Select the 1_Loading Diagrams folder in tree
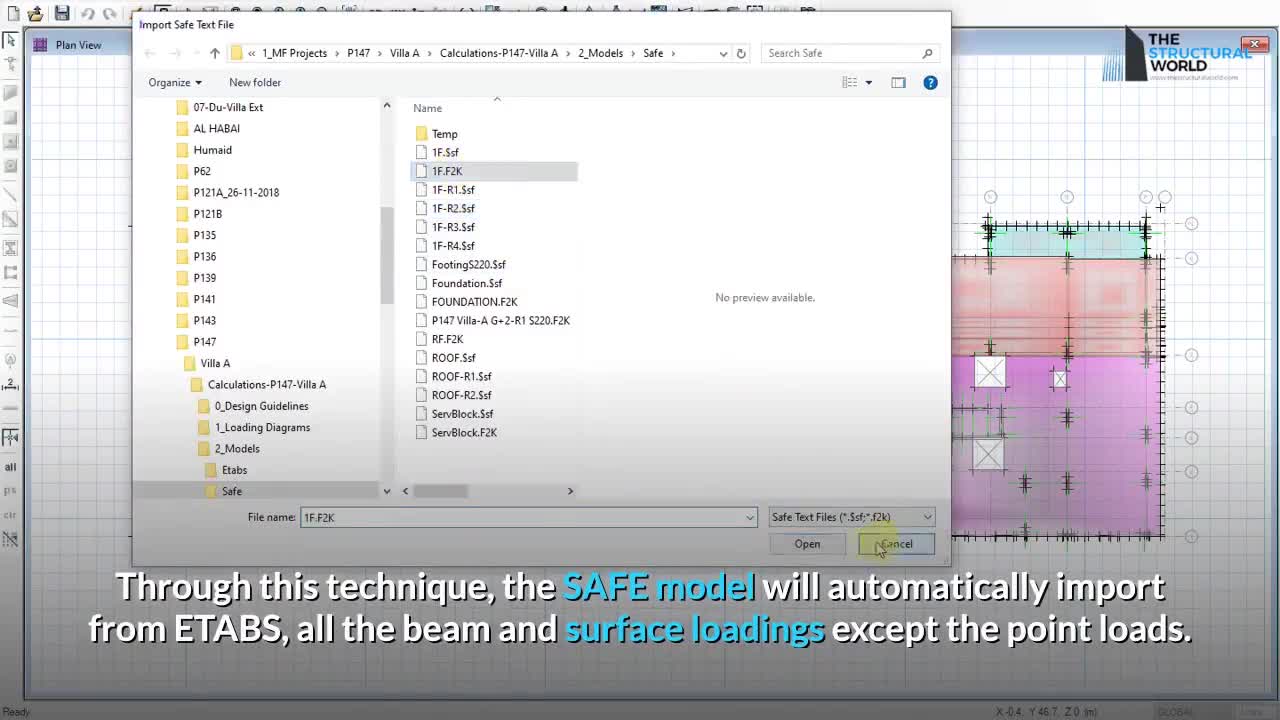 [262, 427]
